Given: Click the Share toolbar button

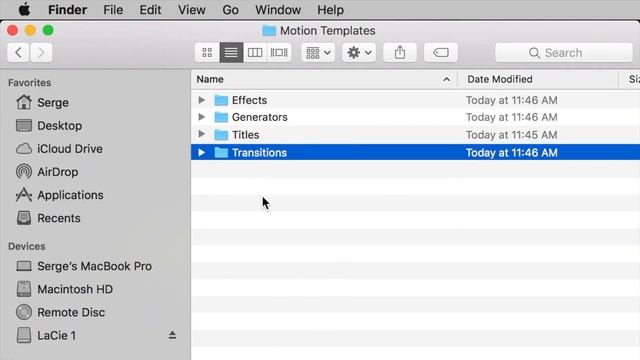Looking at the screenshot, I should (x=400, y=53).
